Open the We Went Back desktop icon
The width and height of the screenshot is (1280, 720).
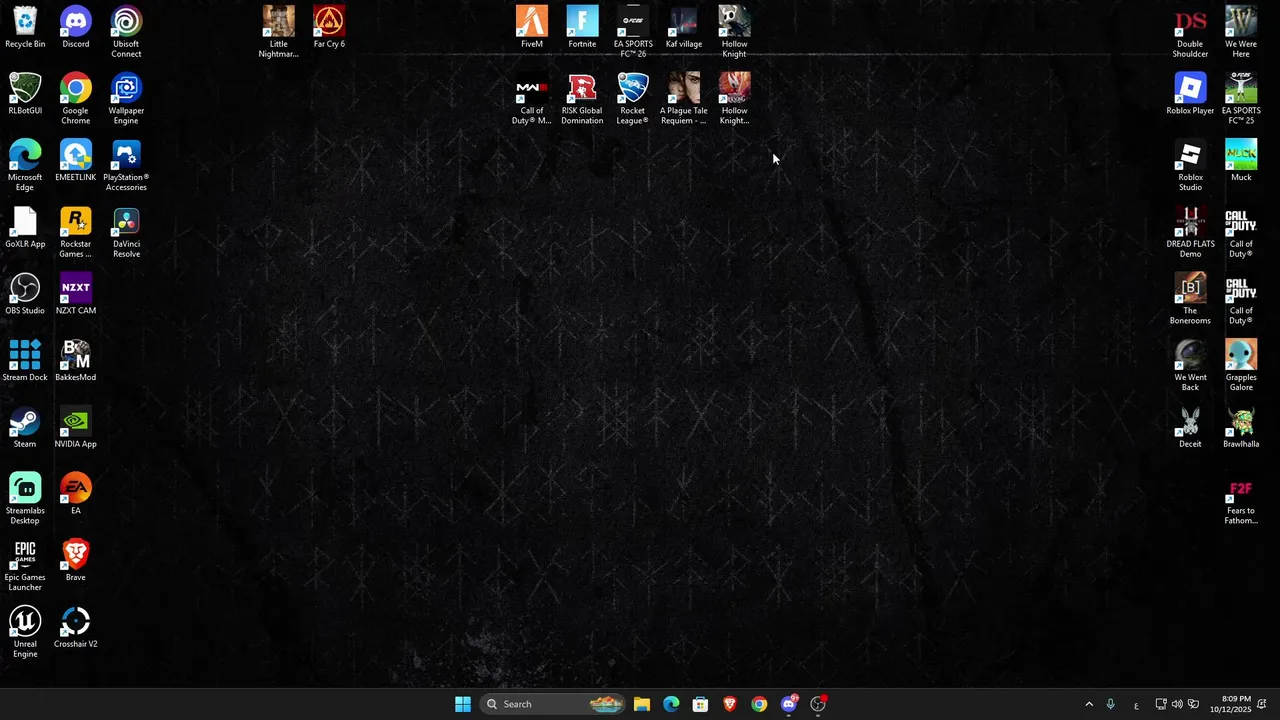[1190, 366]
